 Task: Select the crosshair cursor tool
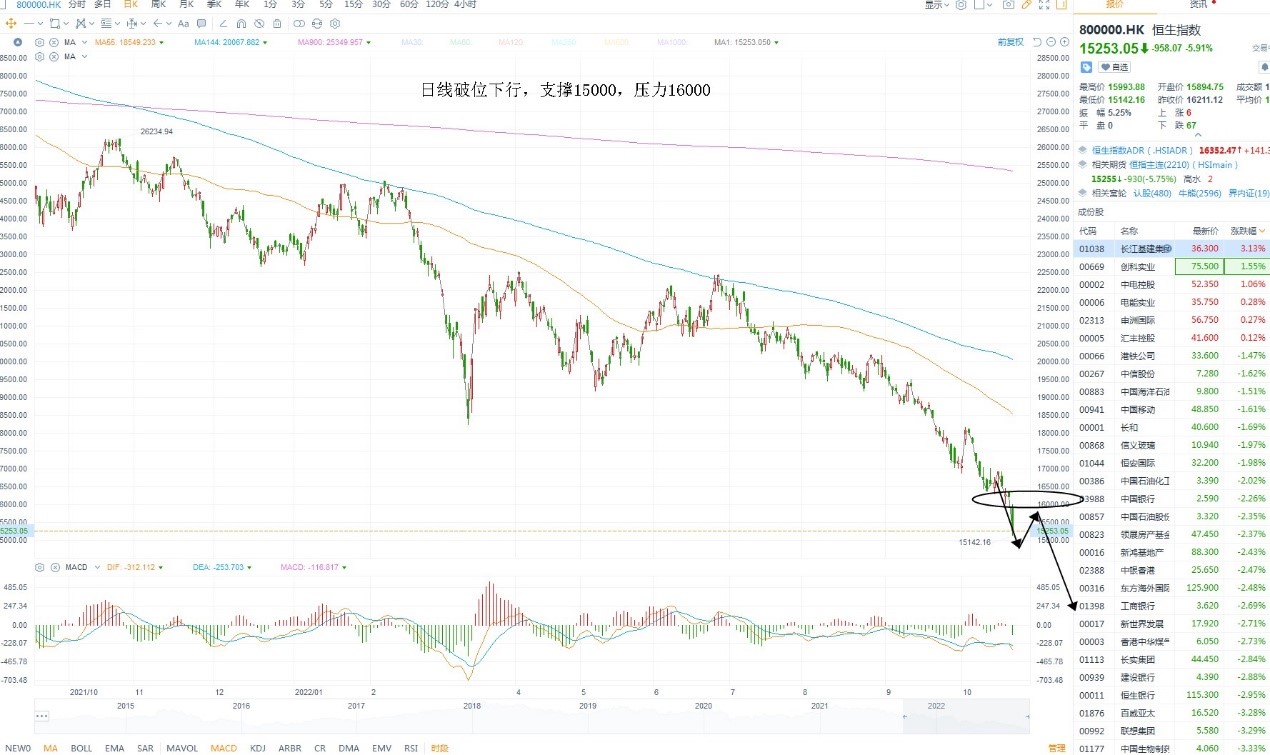pyautogui.click(x=11, y=23)
